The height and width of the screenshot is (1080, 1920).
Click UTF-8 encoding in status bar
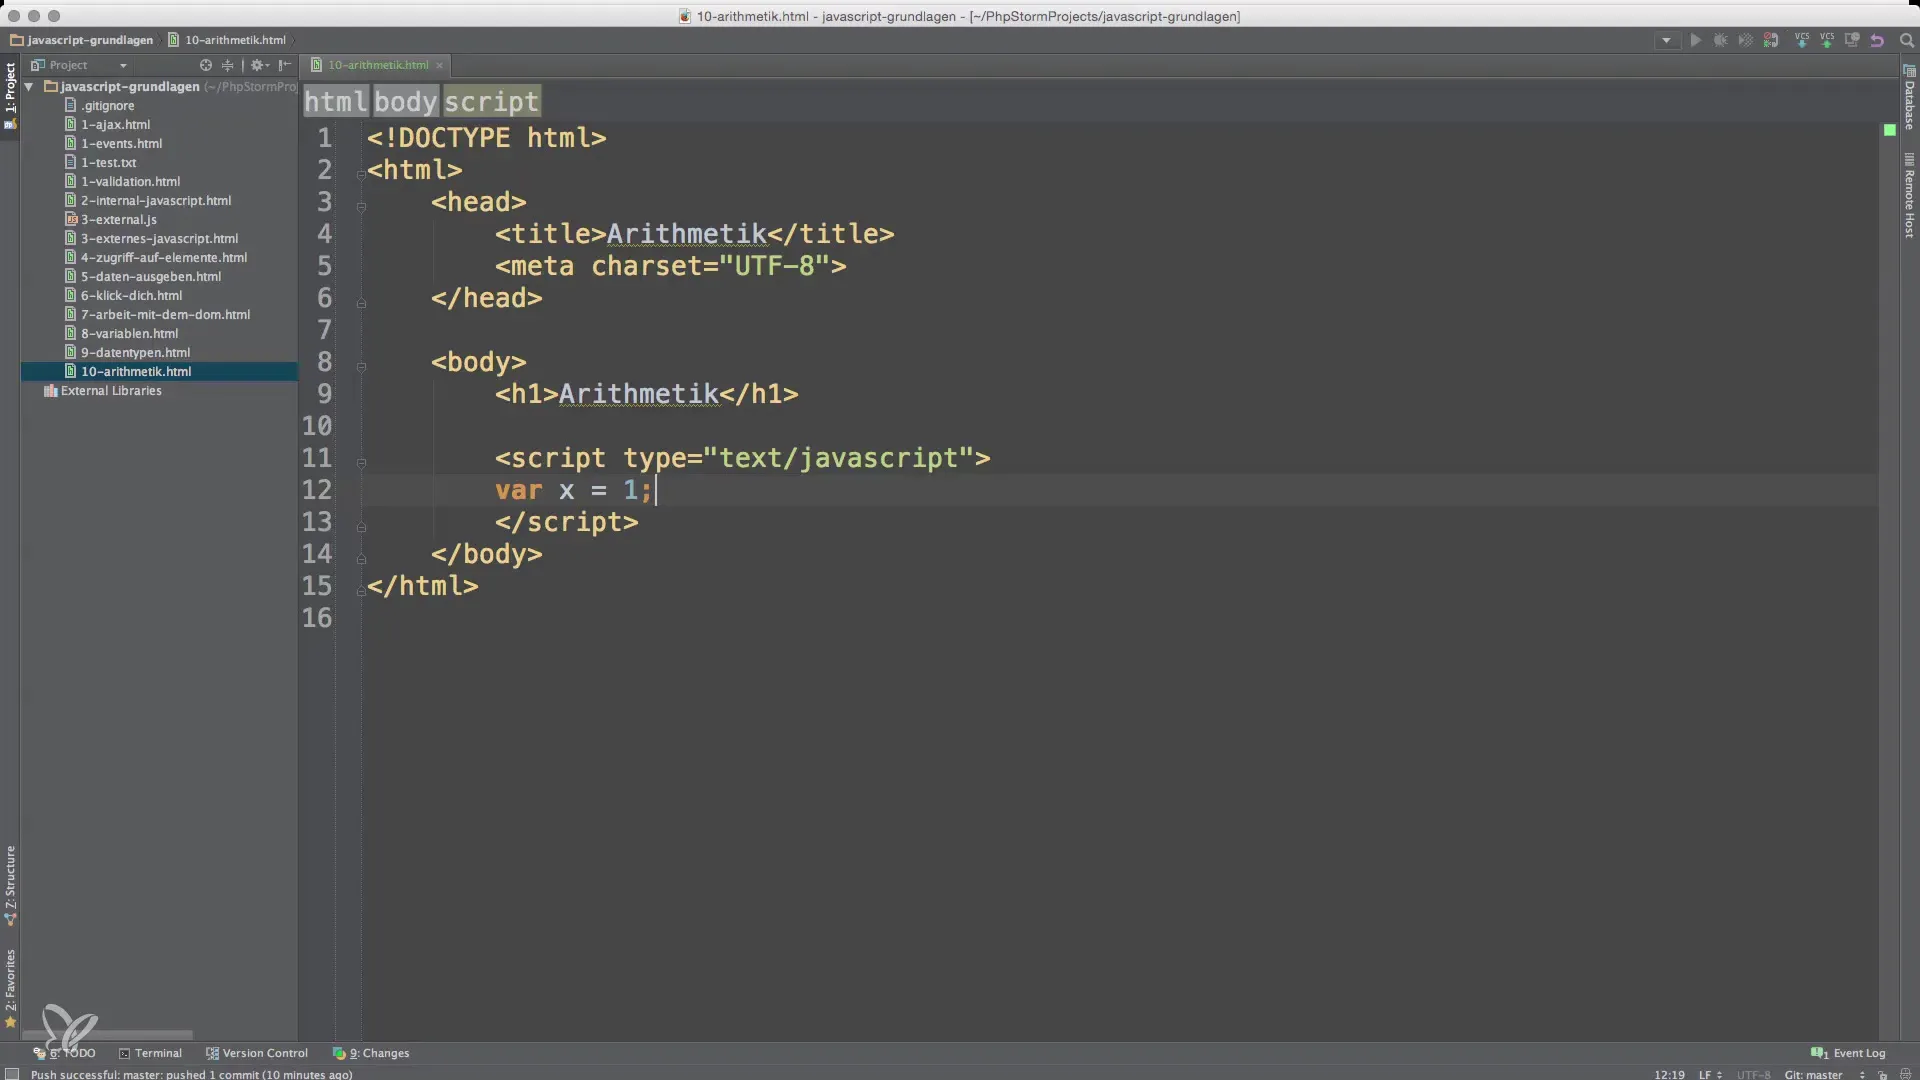1753,1074
